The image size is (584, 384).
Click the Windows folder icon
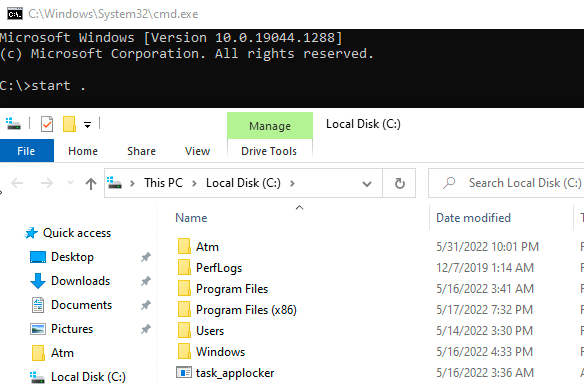coord(184,351)
